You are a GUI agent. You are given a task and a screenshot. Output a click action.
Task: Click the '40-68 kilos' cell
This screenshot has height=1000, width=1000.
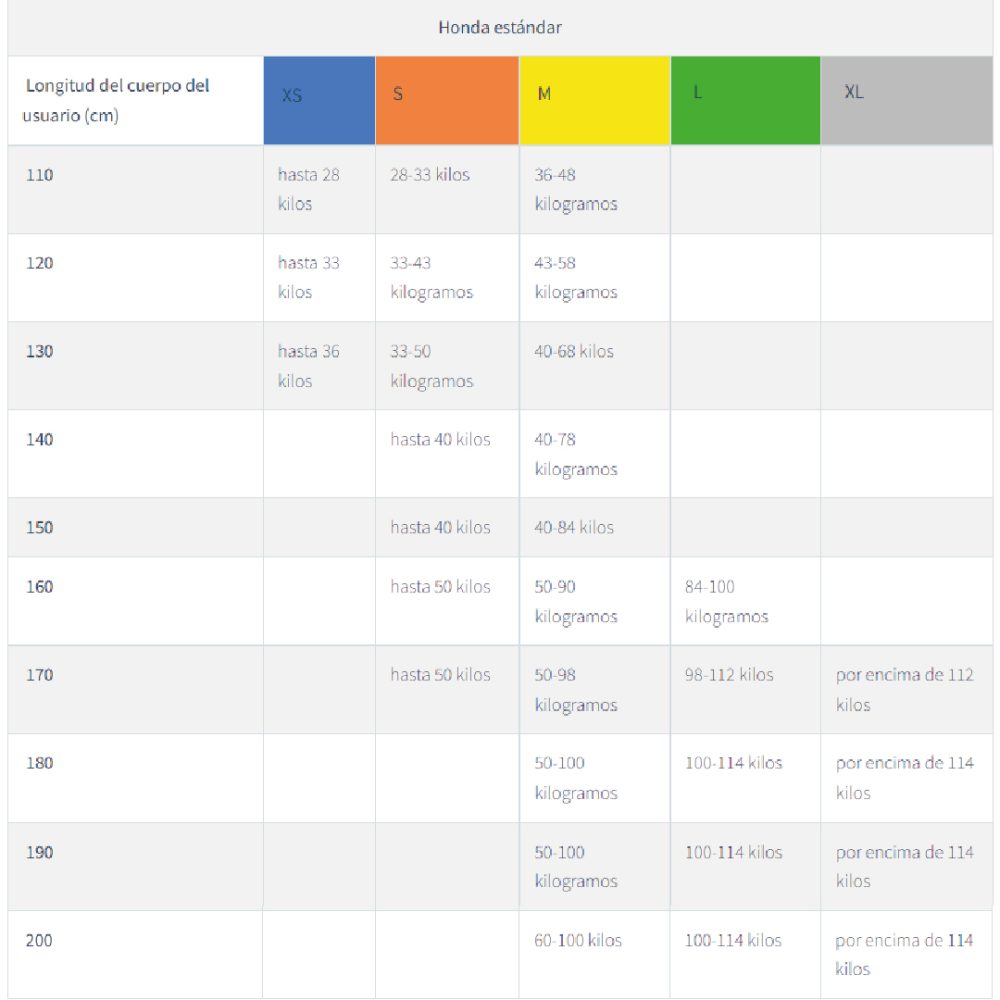574,351
